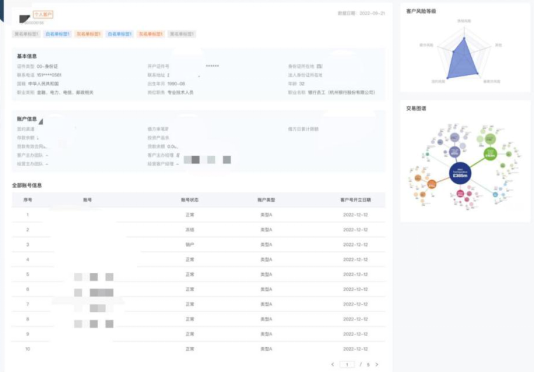Screen dimensions: 534x373
Task: Click the 全部账号信息 table title
Action: coord(27,185)
